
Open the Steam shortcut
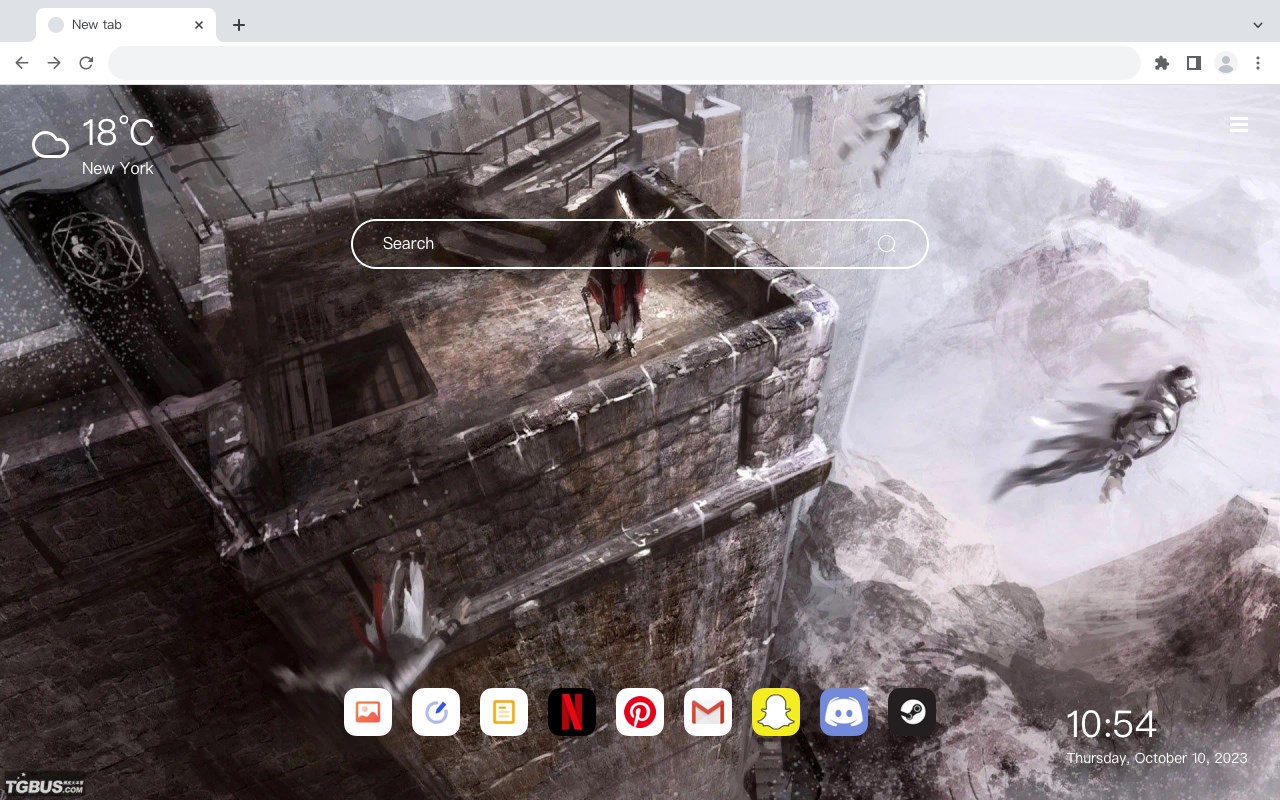click(912, 712)
